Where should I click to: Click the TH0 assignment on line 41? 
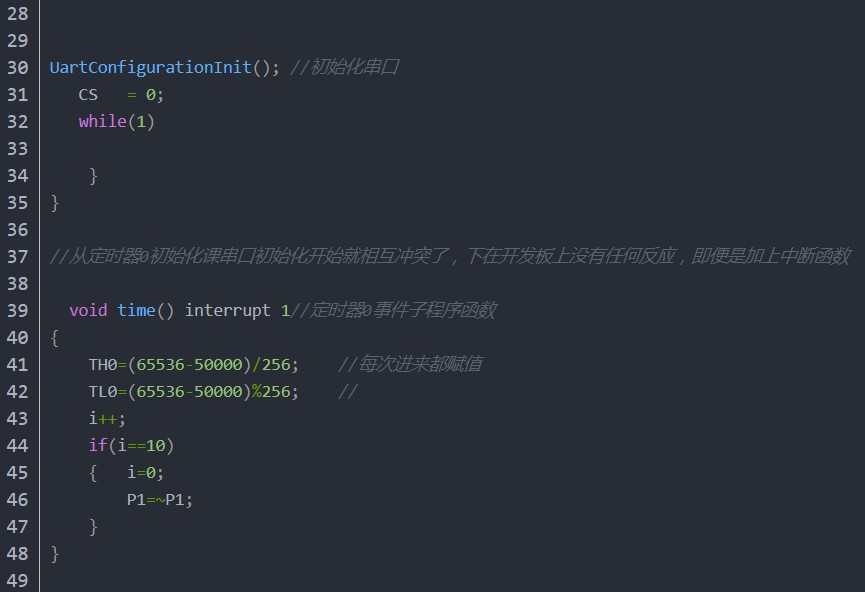pyautogui.click(x=194, y=365)
